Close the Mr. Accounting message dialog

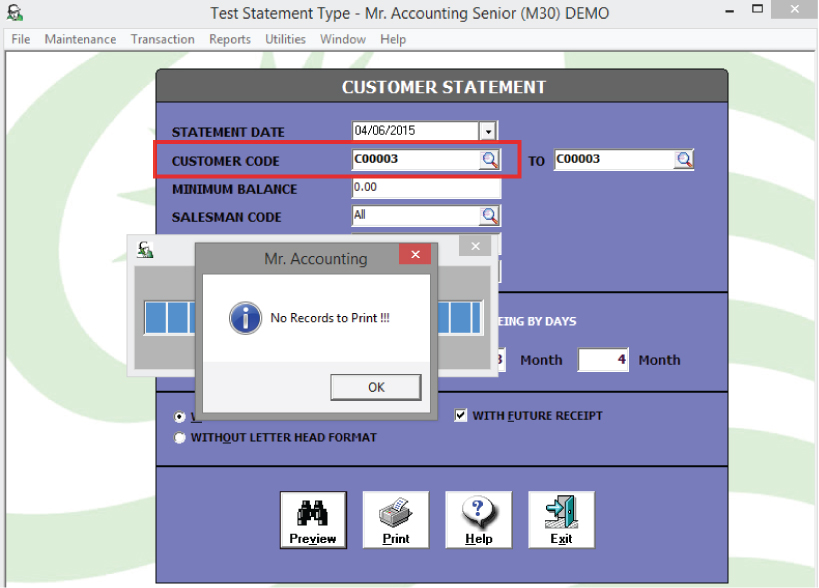(x=415, y=254)
